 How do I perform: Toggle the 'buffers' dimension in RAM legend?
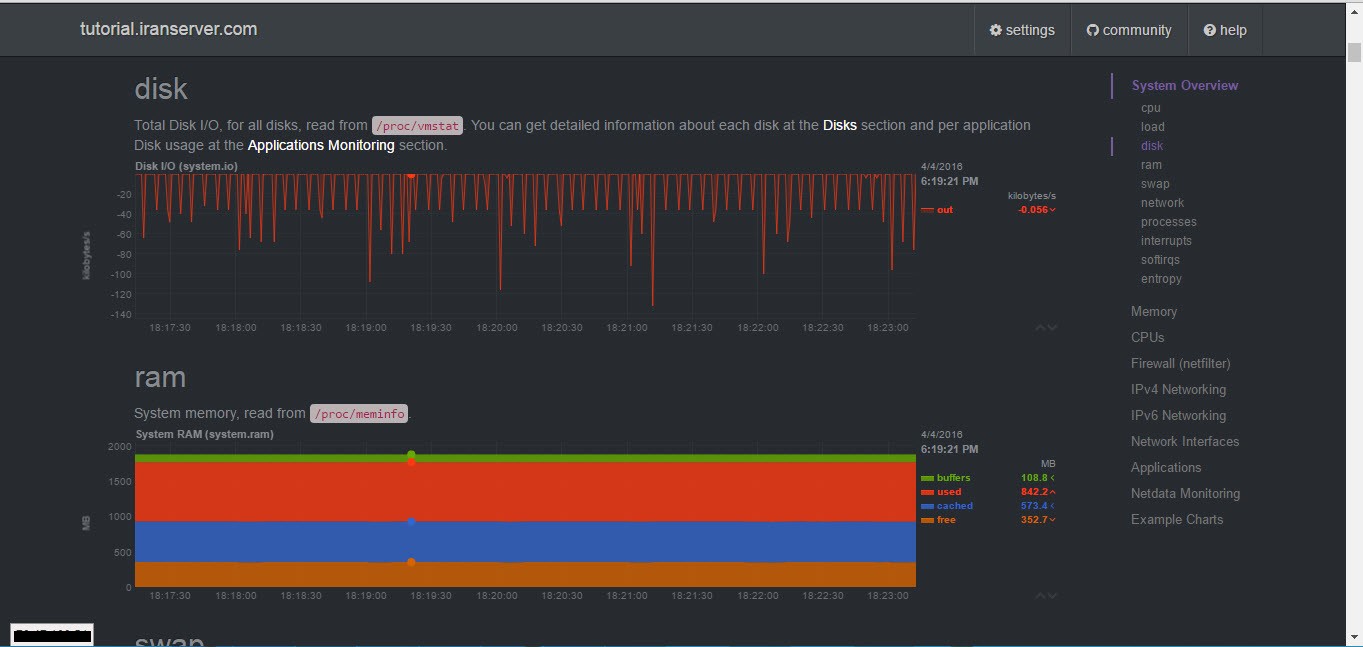pyautogui.click(x=953, y=478)
